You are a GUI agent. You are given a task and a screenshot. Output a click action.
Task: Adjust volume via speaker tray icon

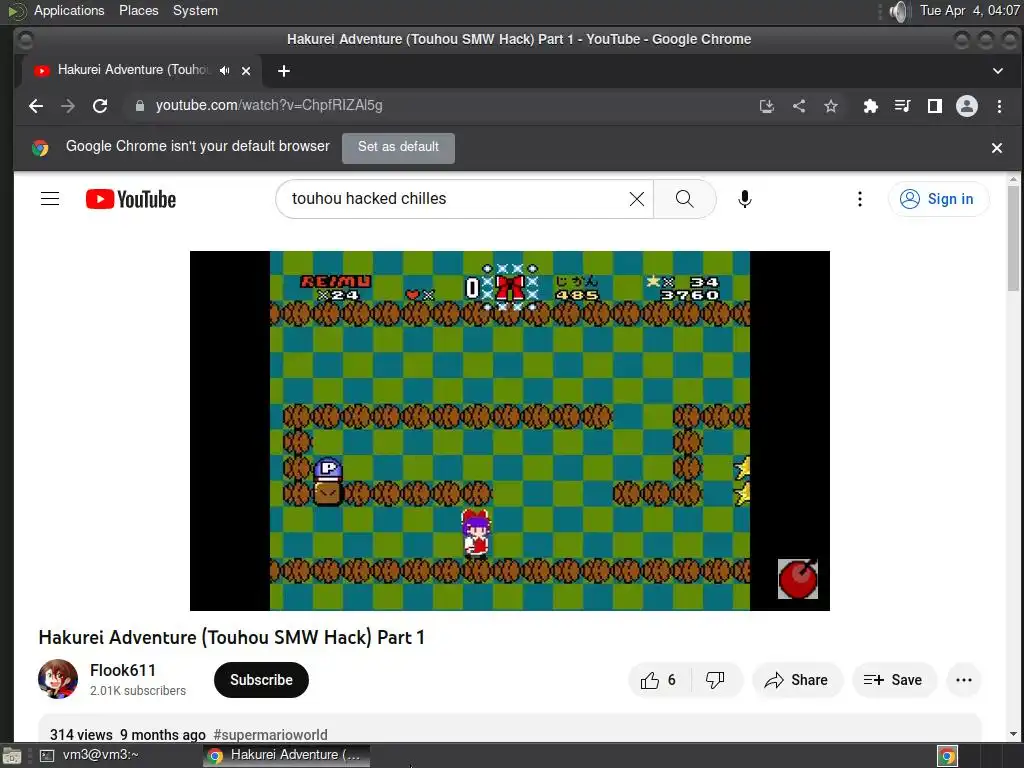tap(899, 11)
